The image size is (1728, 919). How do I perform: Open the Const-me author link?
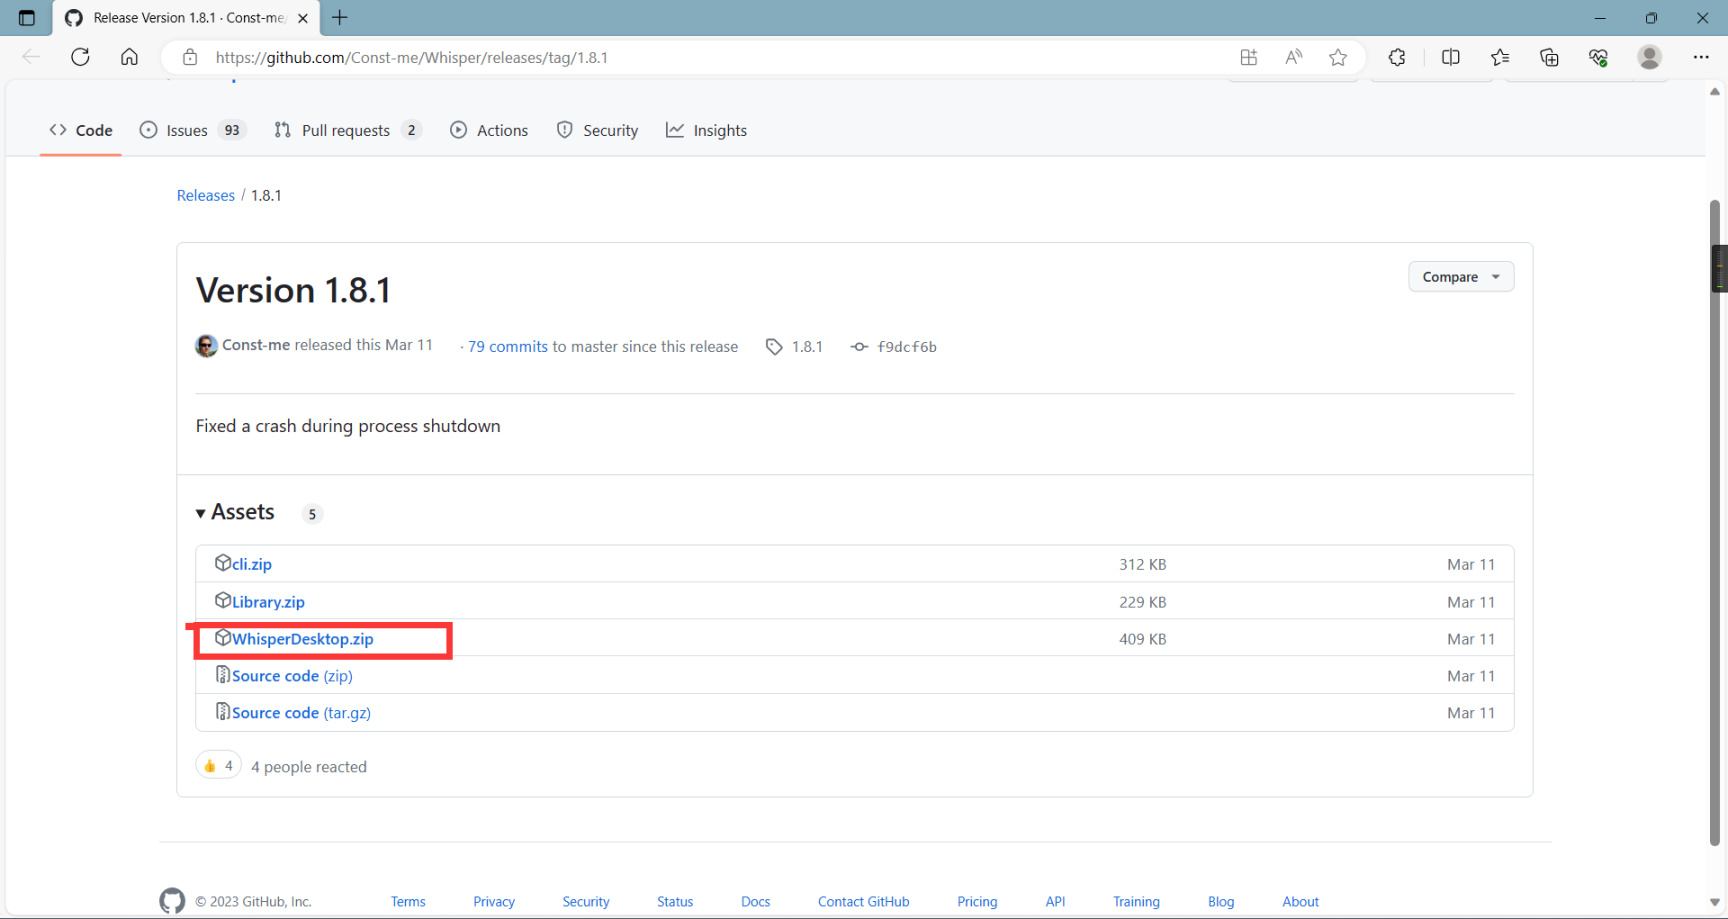(256, 345)
